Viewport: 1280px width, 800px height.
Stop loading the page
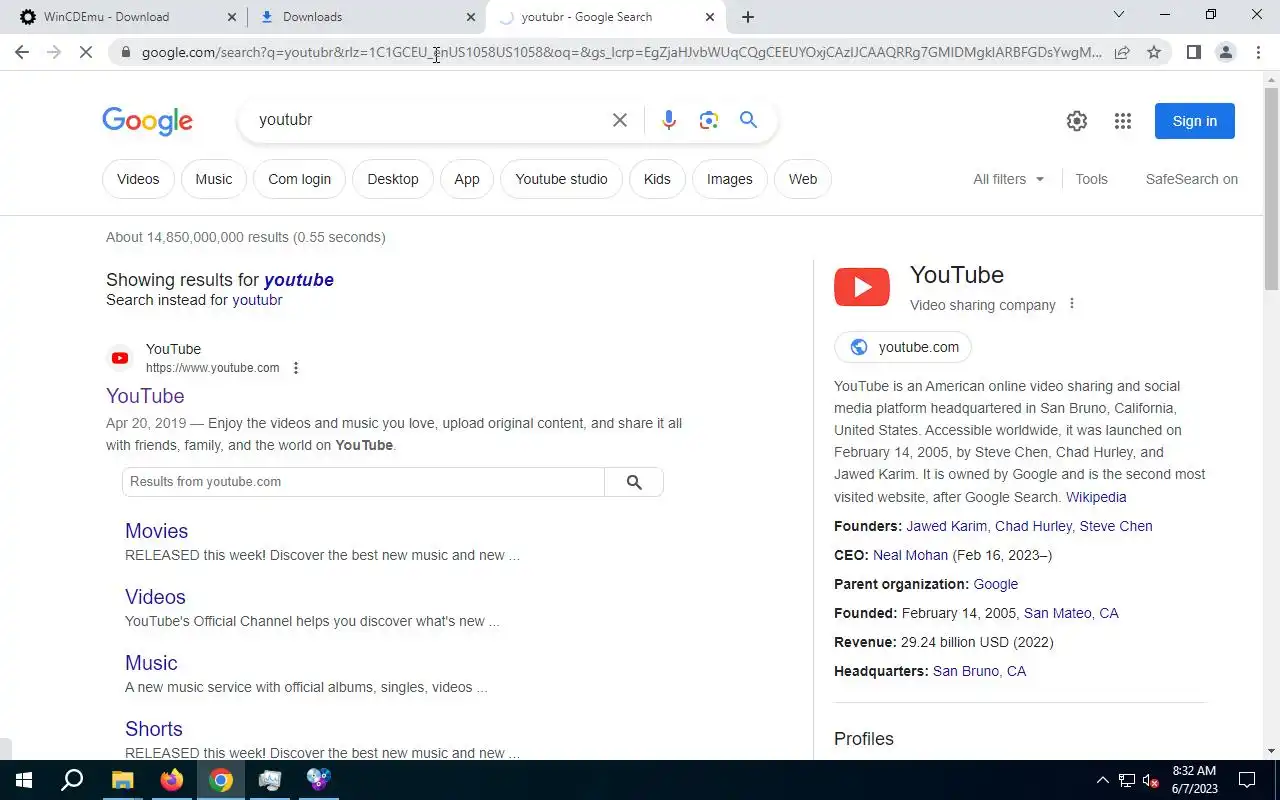(86, 52)
